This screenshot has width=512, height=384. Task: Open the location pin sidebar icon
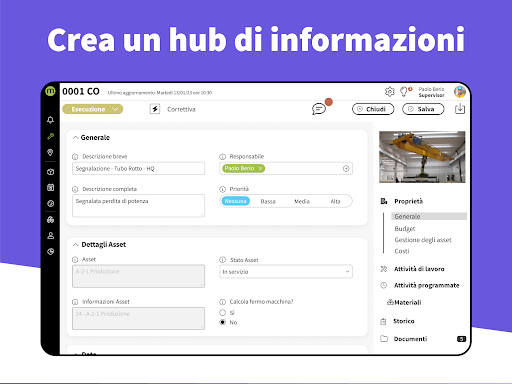click(x=50, y=152)
